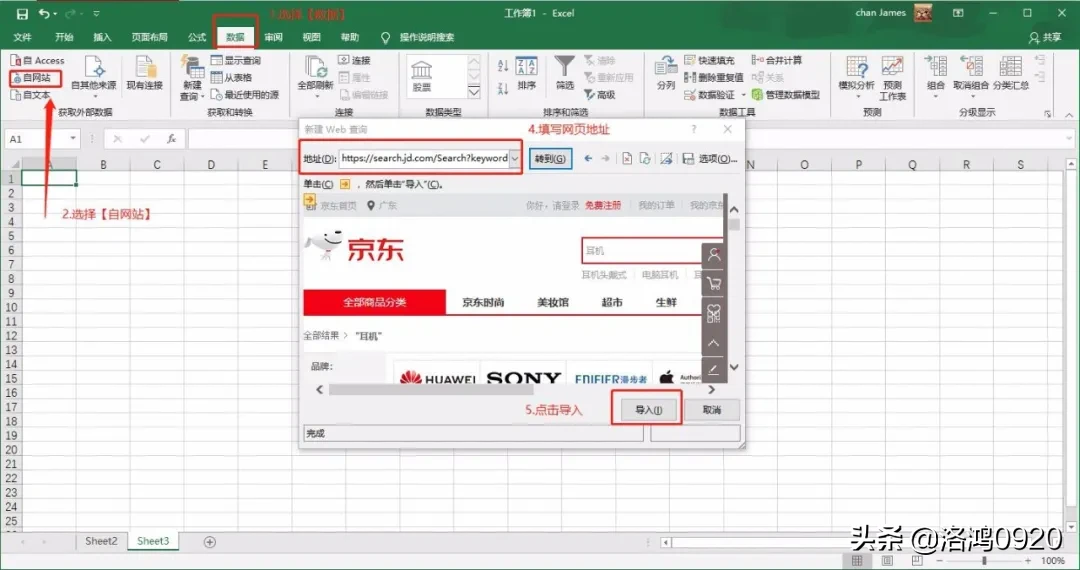Viewport: 1080px width, 570px height.
Task: Open 模拟分析 what-if analysis menu
Action: 856,77
